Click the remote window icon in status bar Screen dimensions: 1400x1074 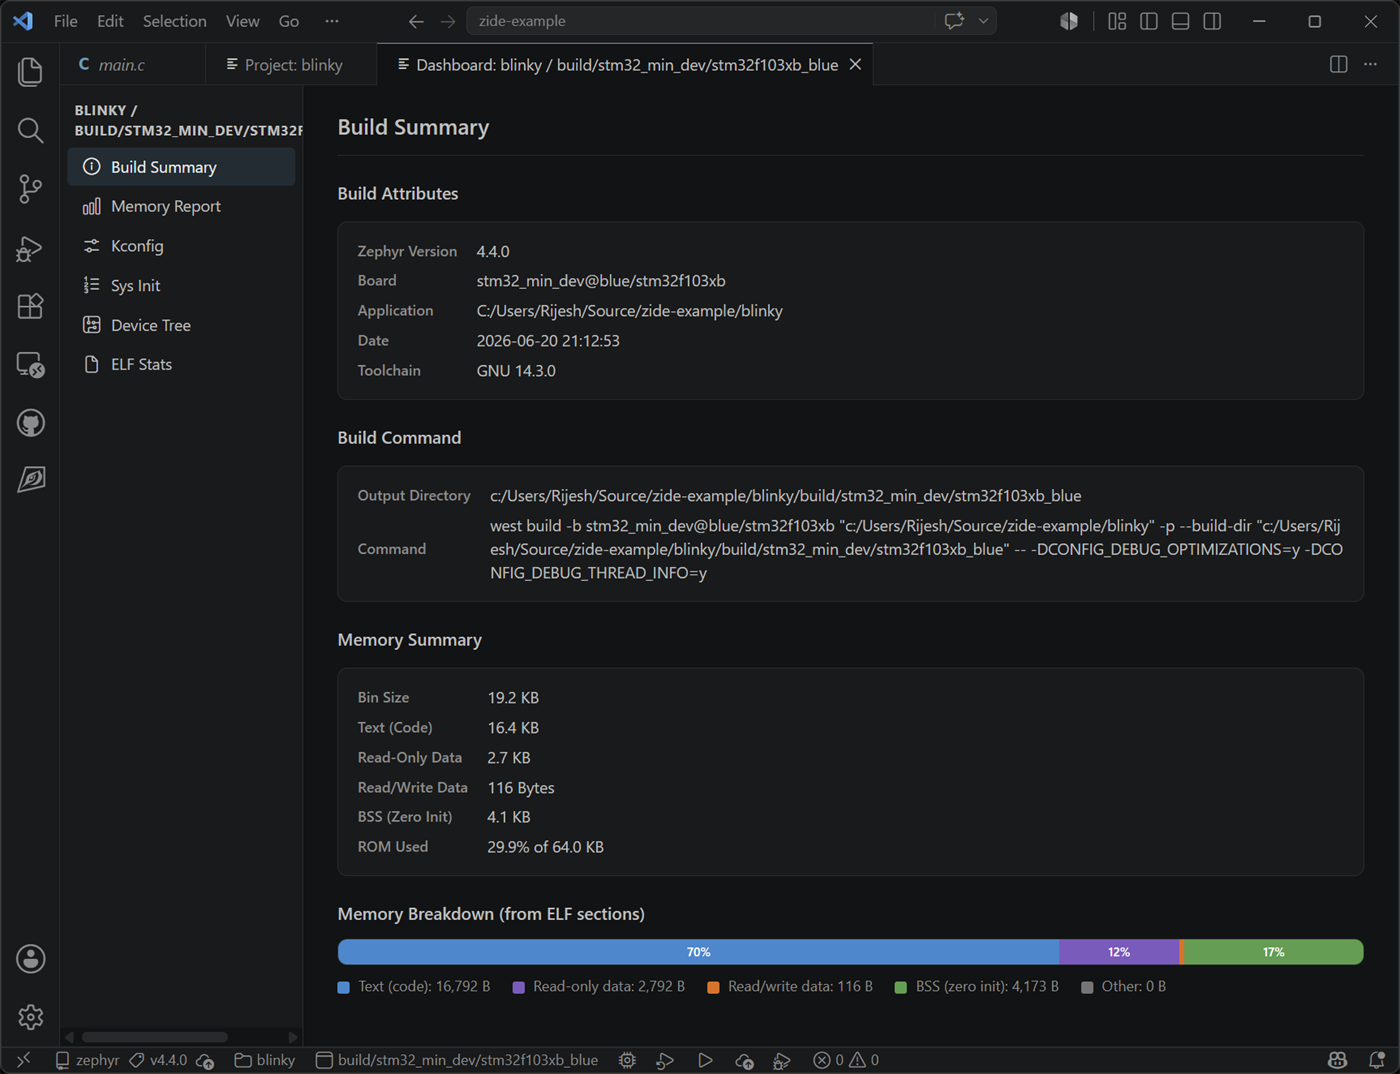tap(23, 1060)
